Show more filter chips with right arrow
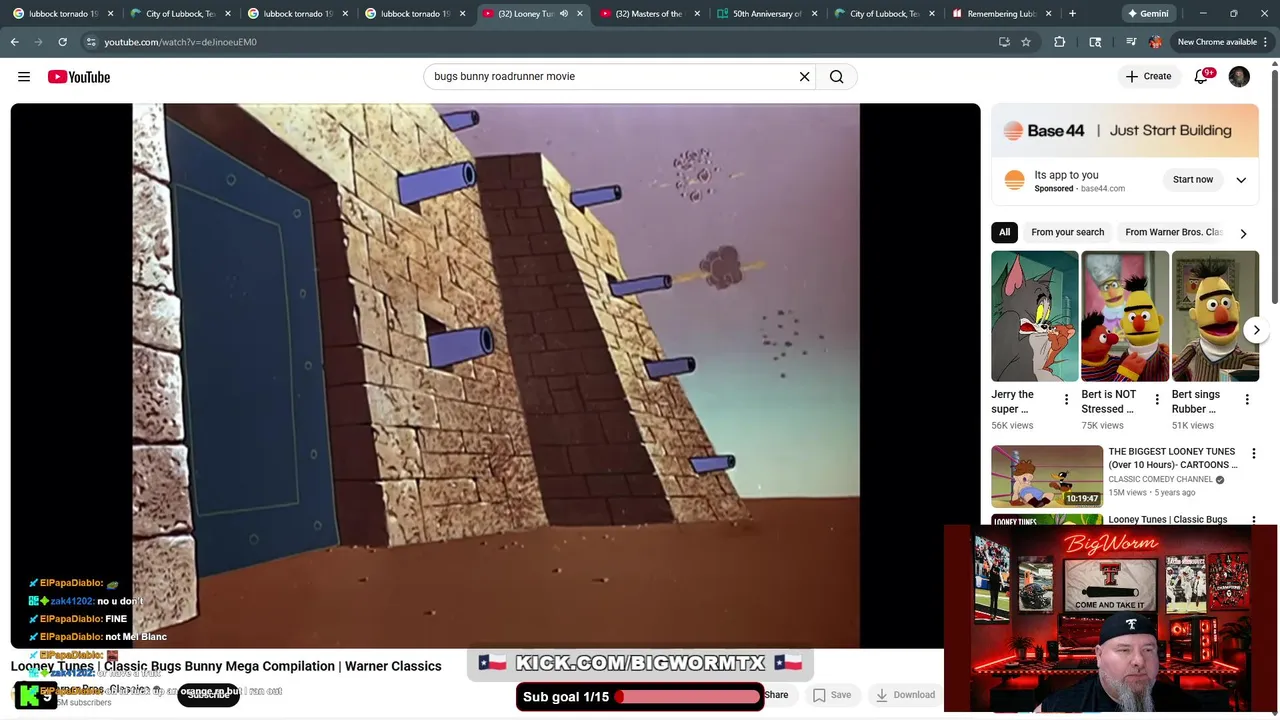This screenshot has width=1280, height=720. 1243,233
